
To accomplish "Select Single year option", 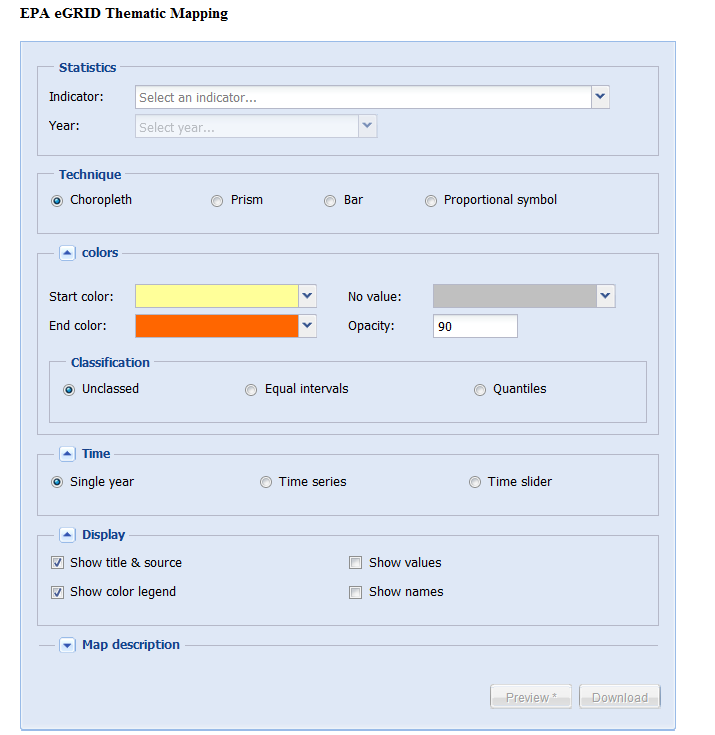I will (57, 482).
